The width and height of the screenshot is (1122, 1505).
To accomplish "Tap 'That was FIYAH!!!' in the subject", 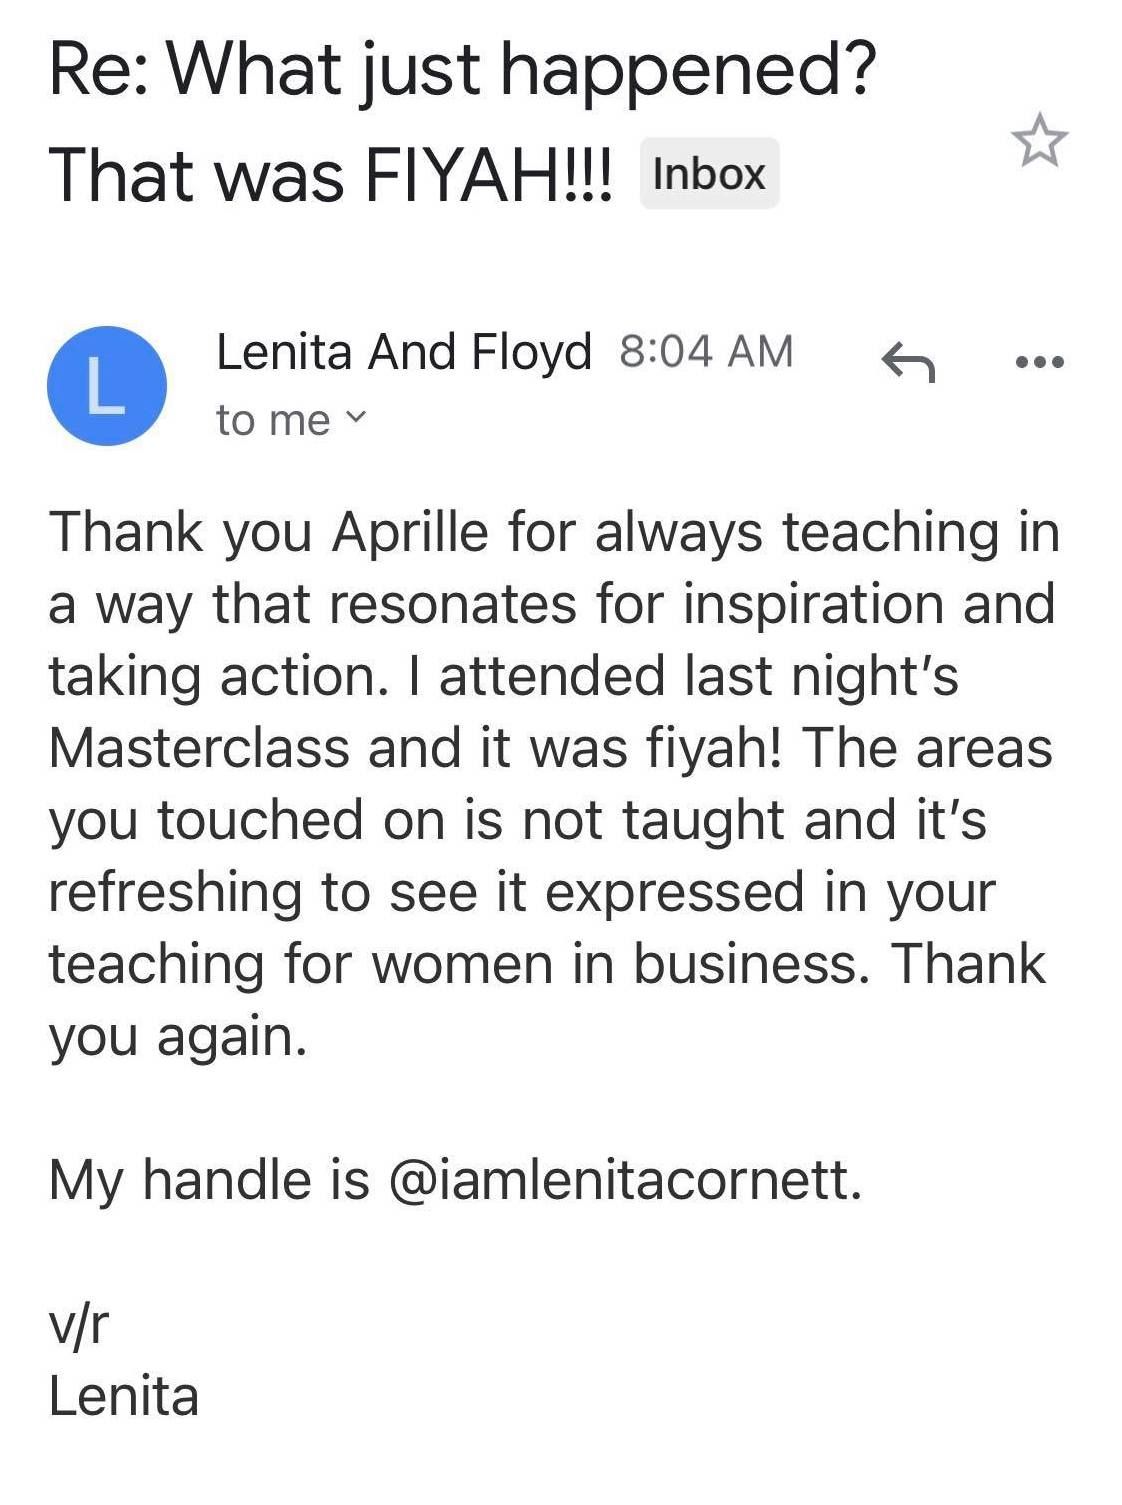I will [x=331, y=174].
